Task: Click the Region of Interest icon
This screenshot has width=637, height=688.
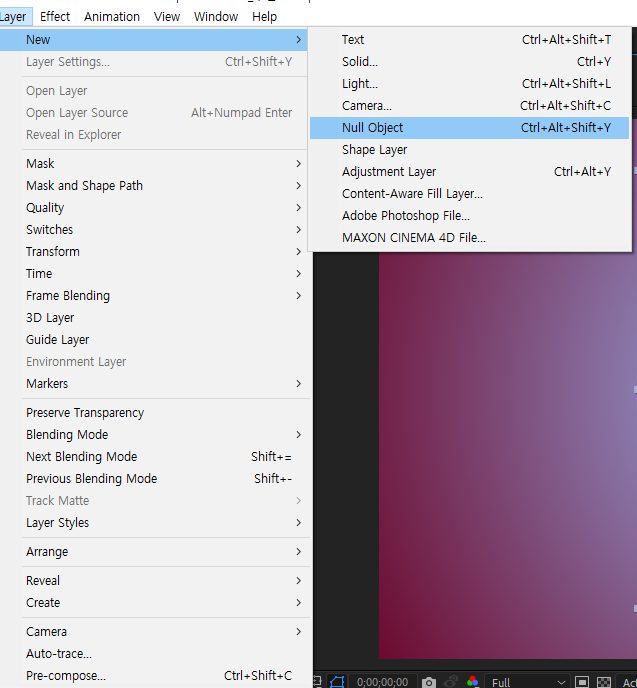Action: tap(582, 682)
